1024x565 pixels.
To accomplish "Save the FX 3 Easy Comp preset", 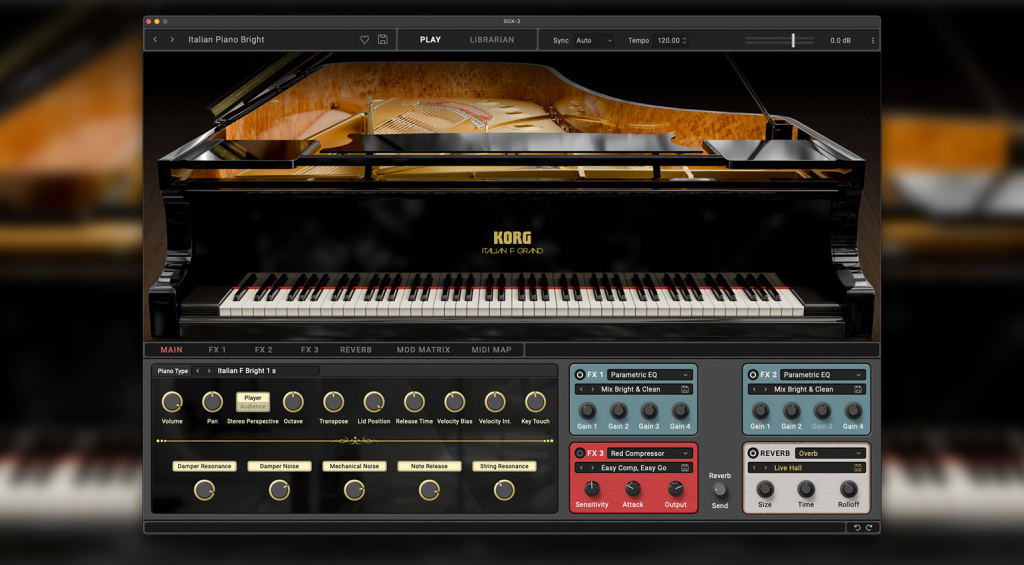I will 685,468.
